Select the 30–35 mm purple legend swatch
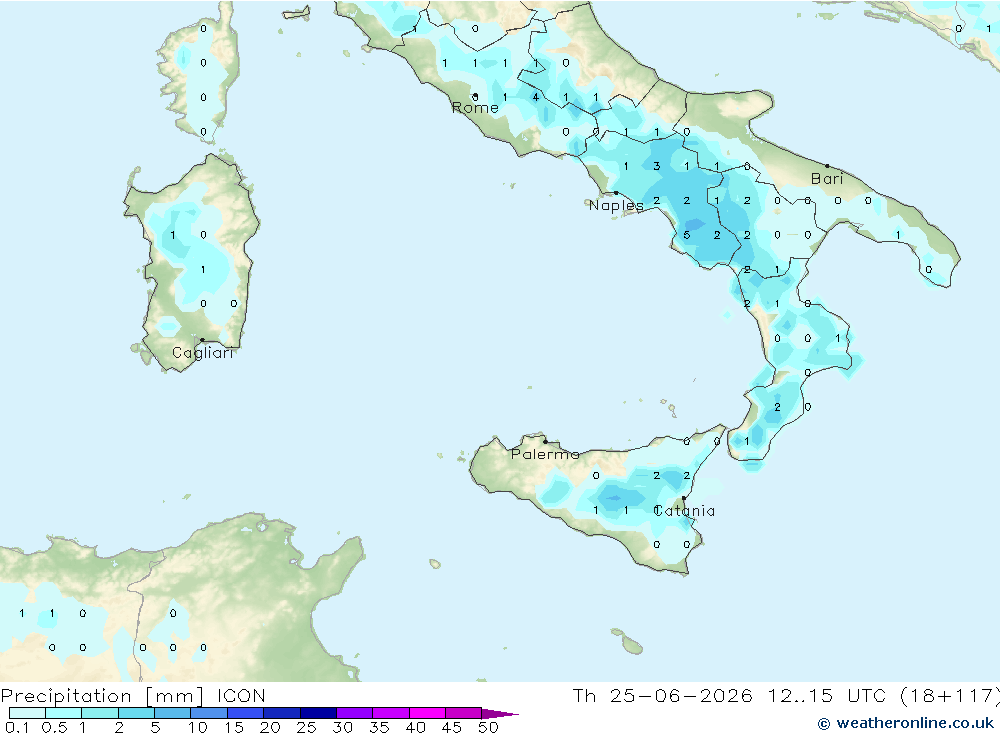The image size is (1000, 733). pyautogui.click(x=355, y=713)
